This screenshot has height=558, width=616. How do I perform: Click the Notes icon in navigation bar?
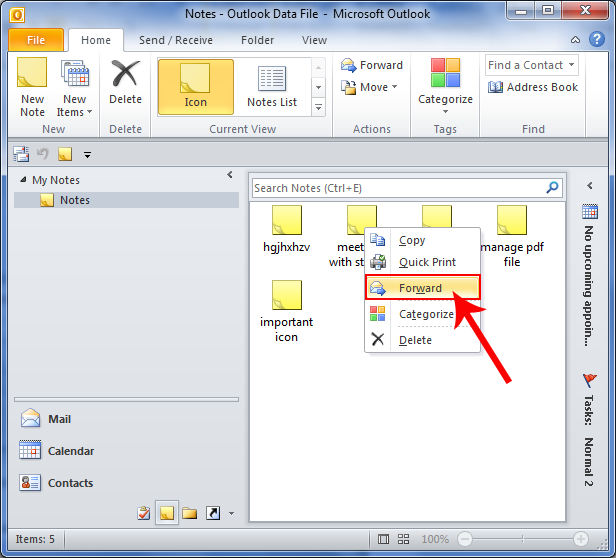167,513
